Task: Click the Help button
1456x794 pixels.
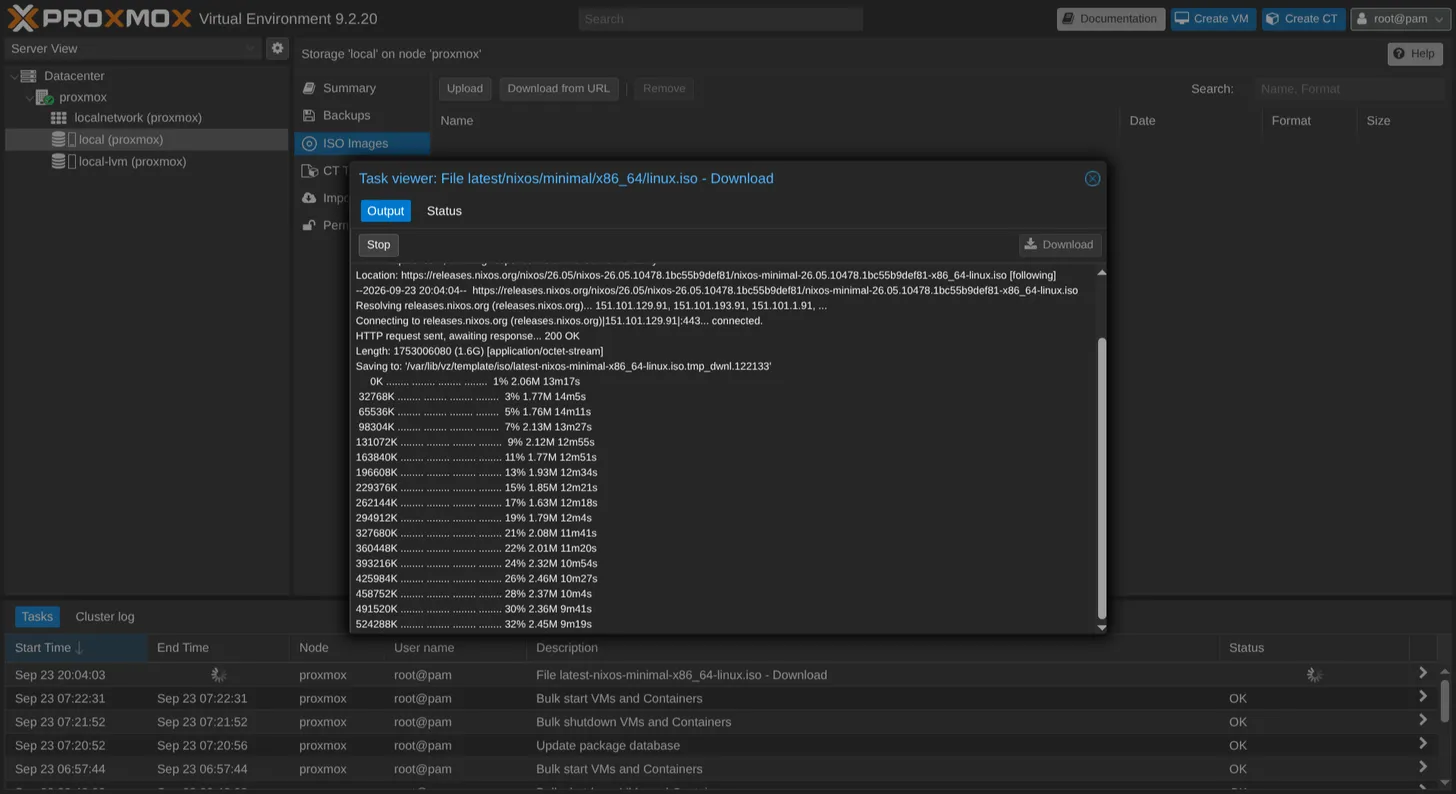Action: [1414, 53]
